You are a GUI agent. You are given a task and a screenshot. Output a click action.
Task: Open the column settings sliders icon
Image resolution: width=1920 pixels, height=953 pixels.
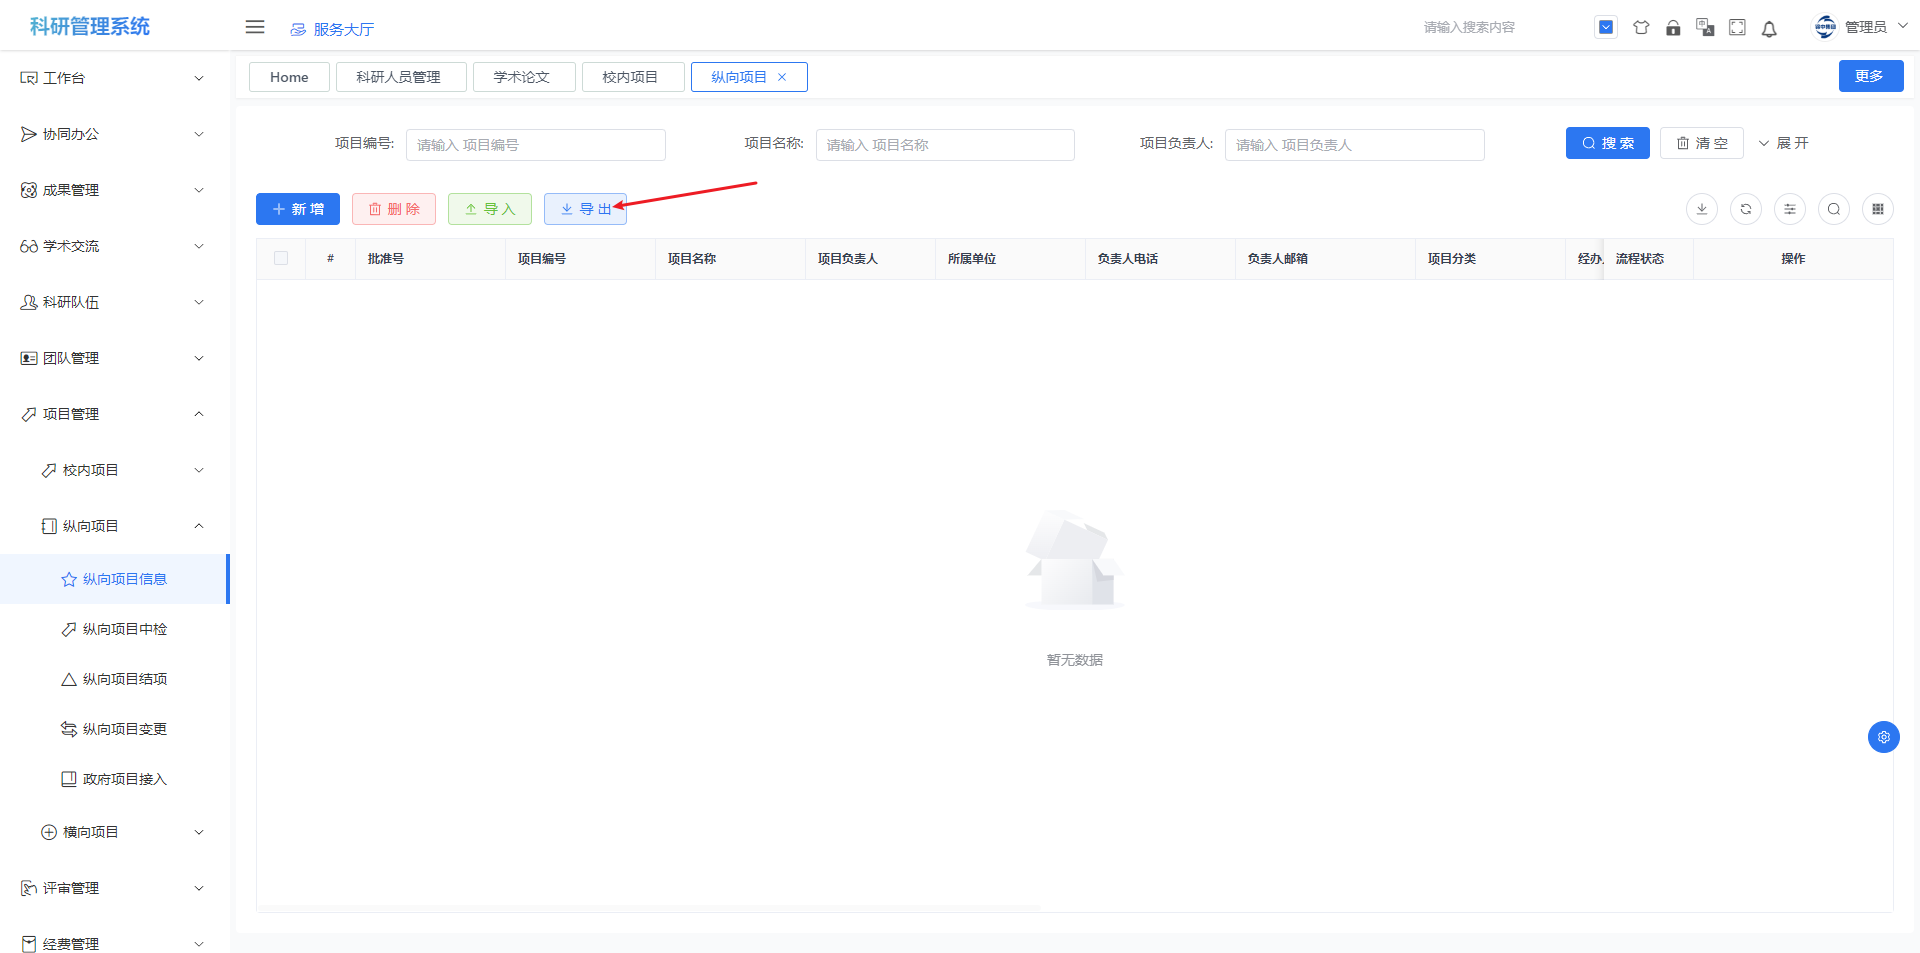(x=1790, y=209)
